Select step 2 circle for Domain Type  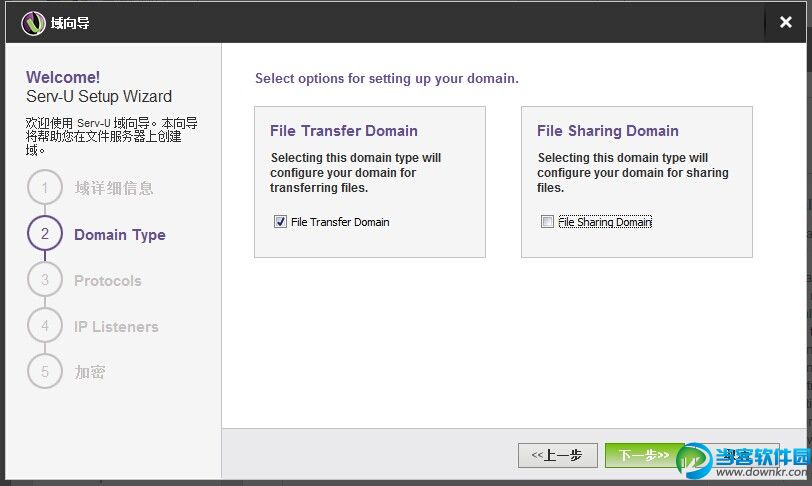[45, 234]
